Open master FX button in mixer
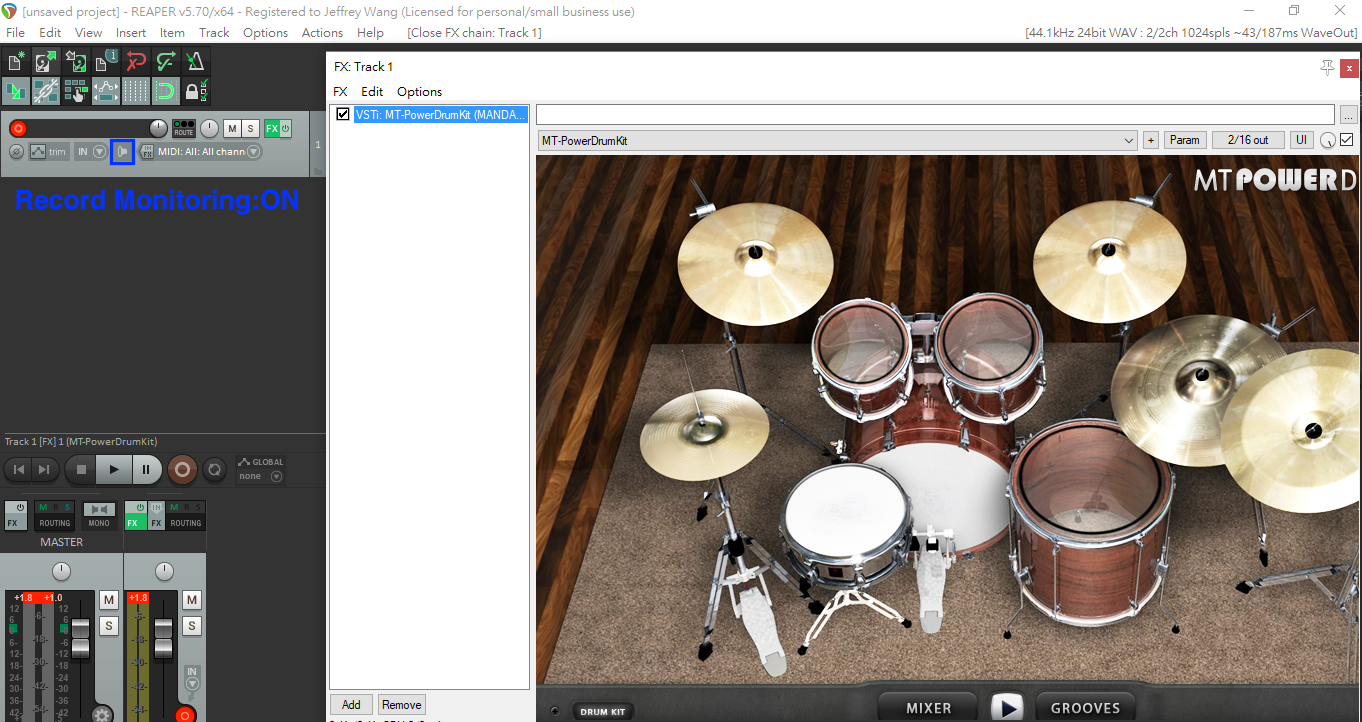 pyautogui.click(x=15, y=516)
